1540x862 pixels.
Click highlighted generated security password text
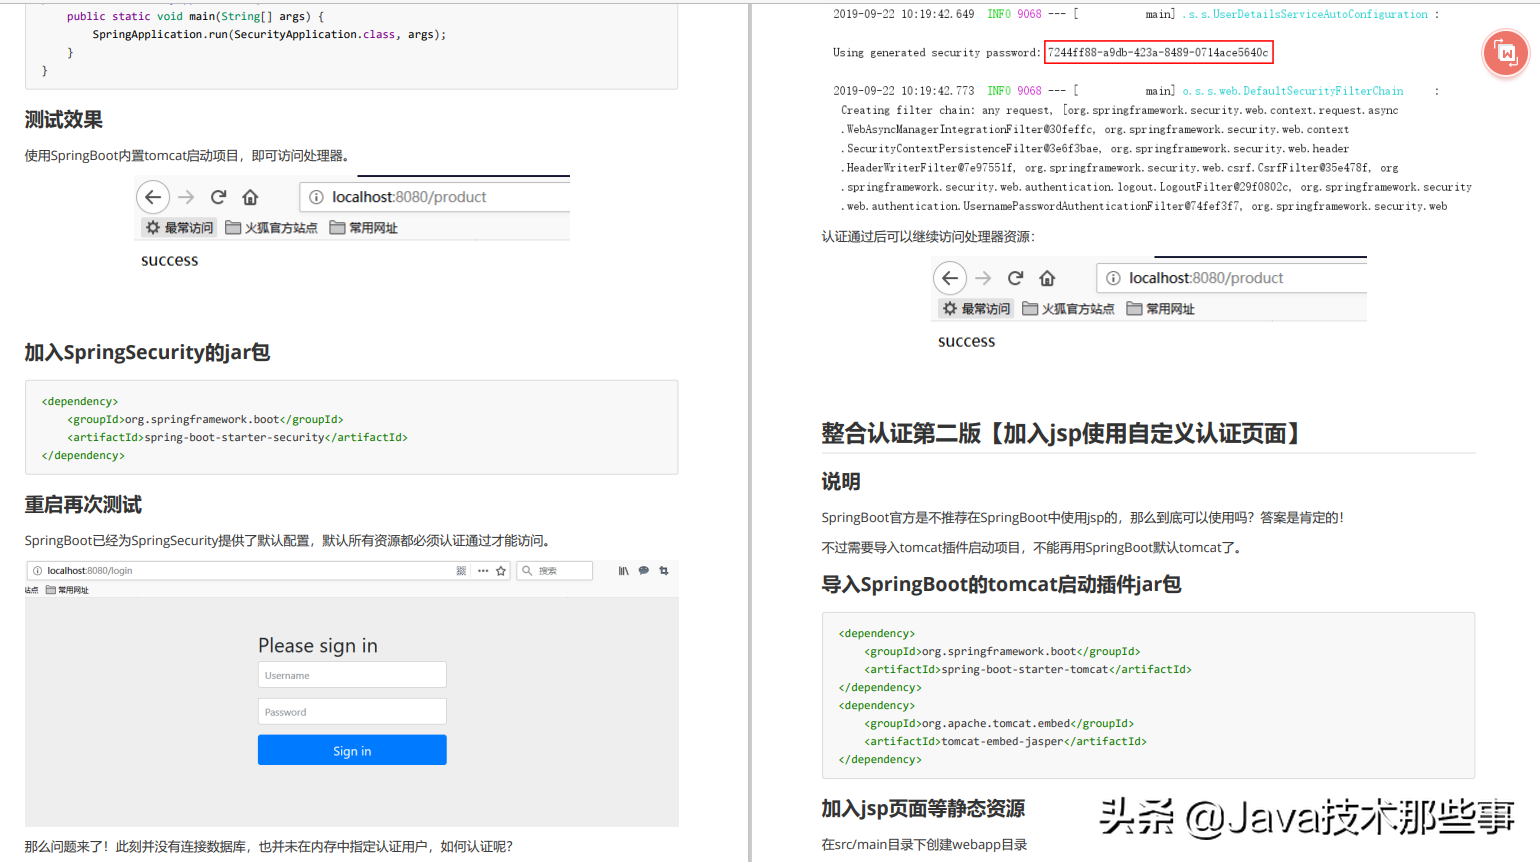coord(1158,52)
